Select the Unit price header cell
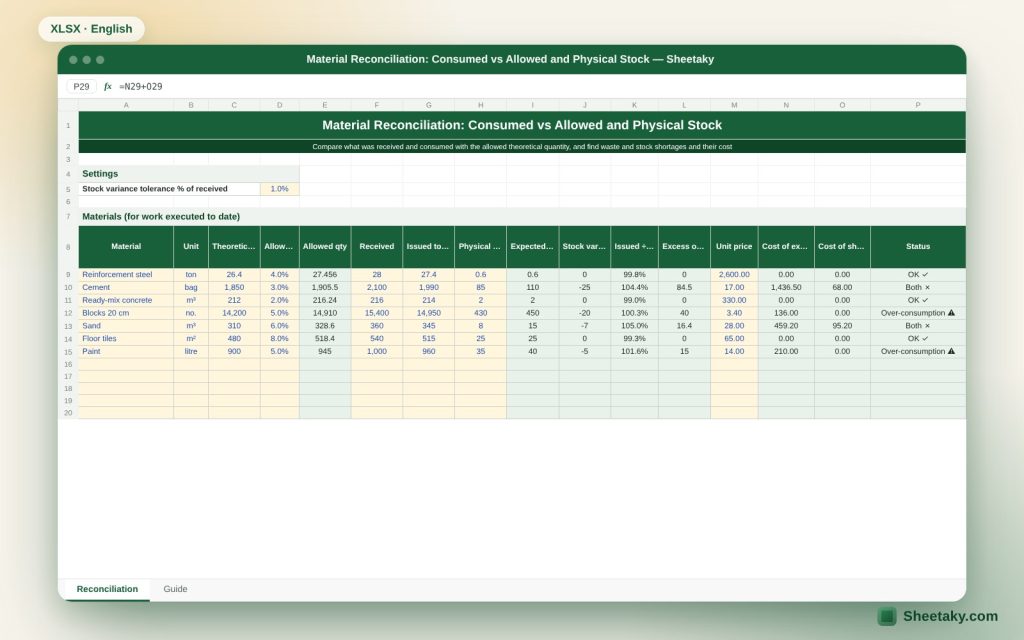Image resolution: width=1024 pixels, height=640 pixels. pyautogui.click(x=734, y=247)
